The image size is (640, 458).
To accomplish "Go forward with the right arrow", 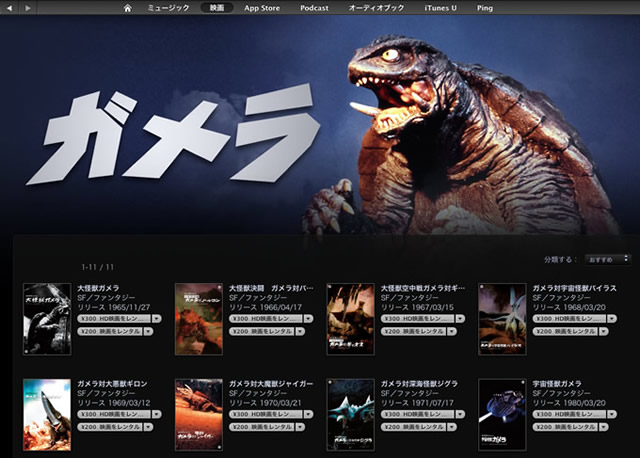I will pos(27,8).
